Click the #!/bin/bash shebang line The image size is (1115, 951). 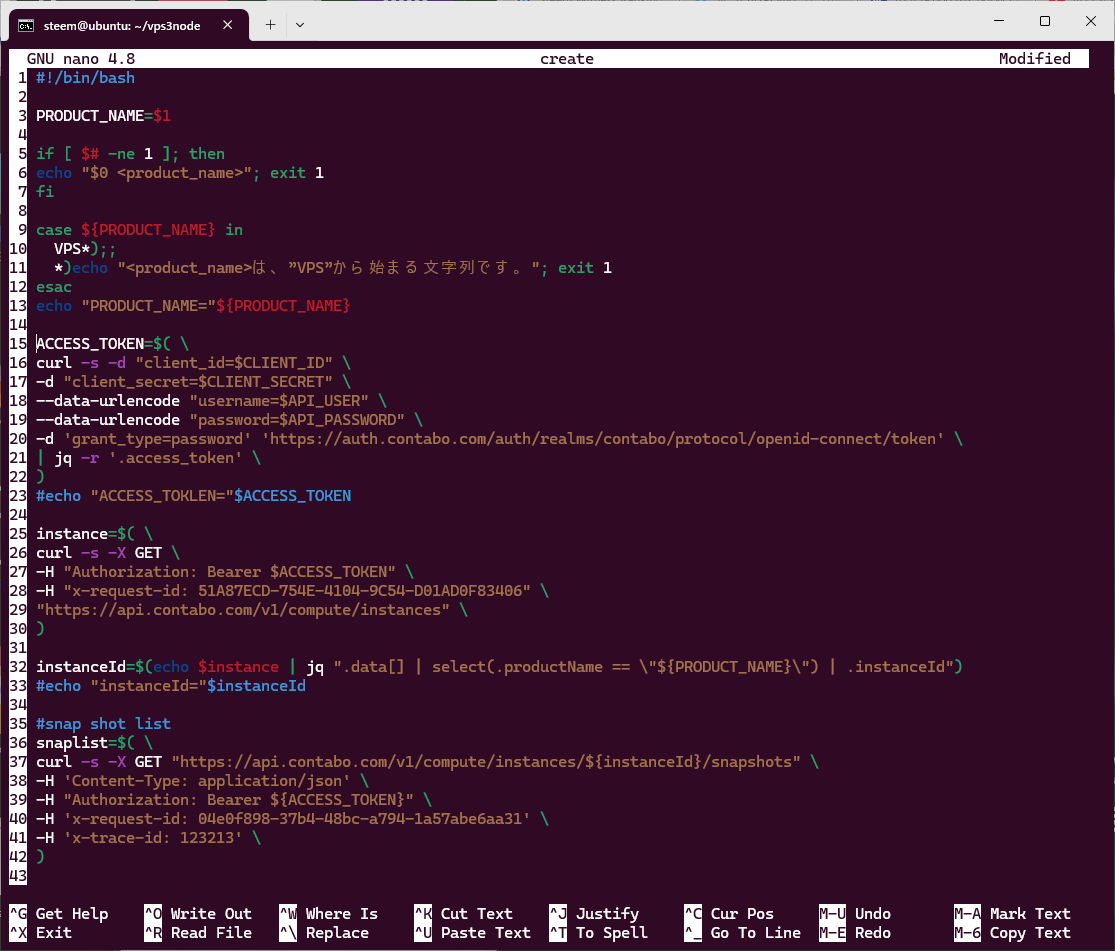click(85, 78)
